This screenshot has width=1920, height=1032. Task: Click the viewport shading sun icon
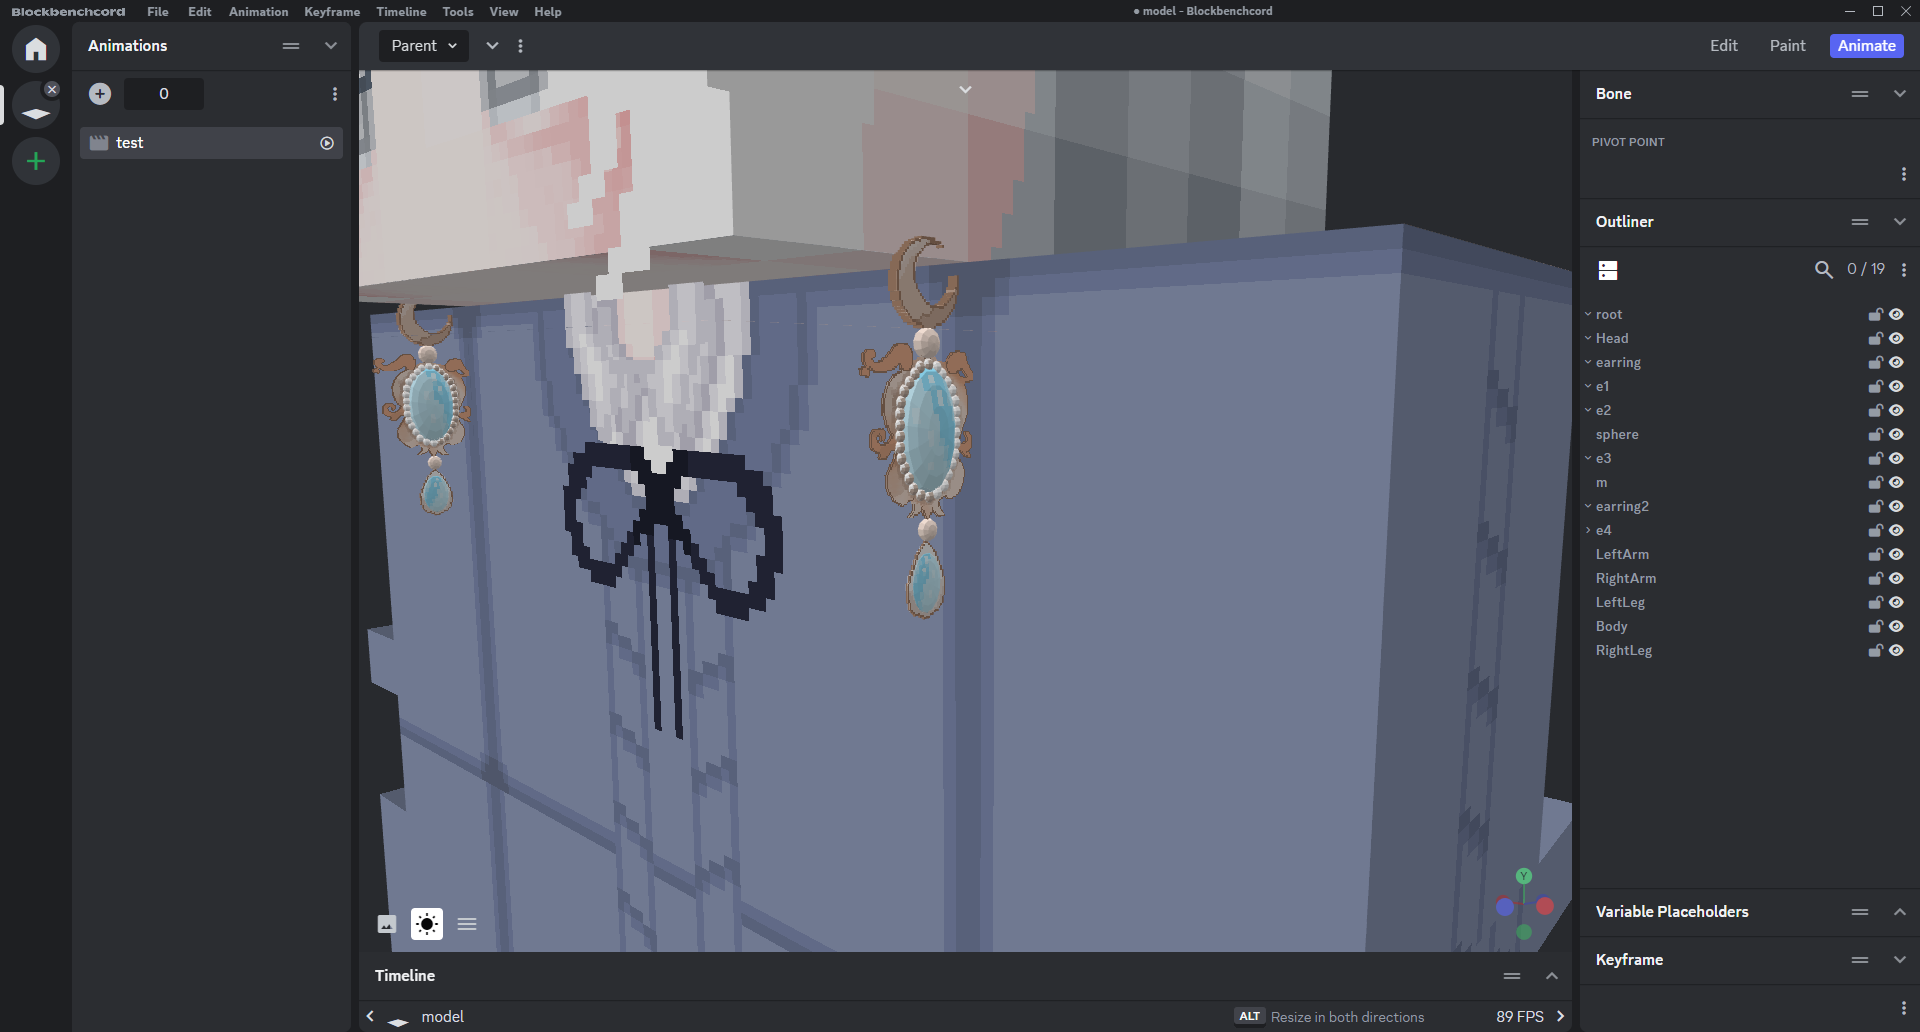point(427,924)
